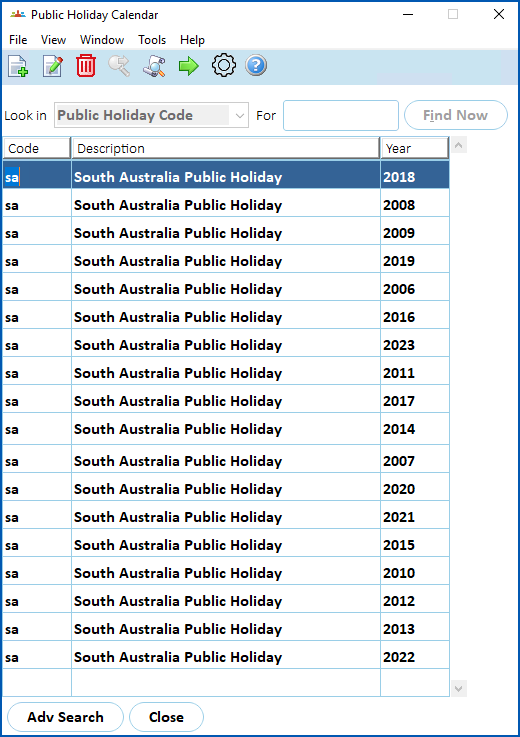Screen dimensions: 520x737
Task: Click the green arrow toolbar icon
Action: (189, 66)
